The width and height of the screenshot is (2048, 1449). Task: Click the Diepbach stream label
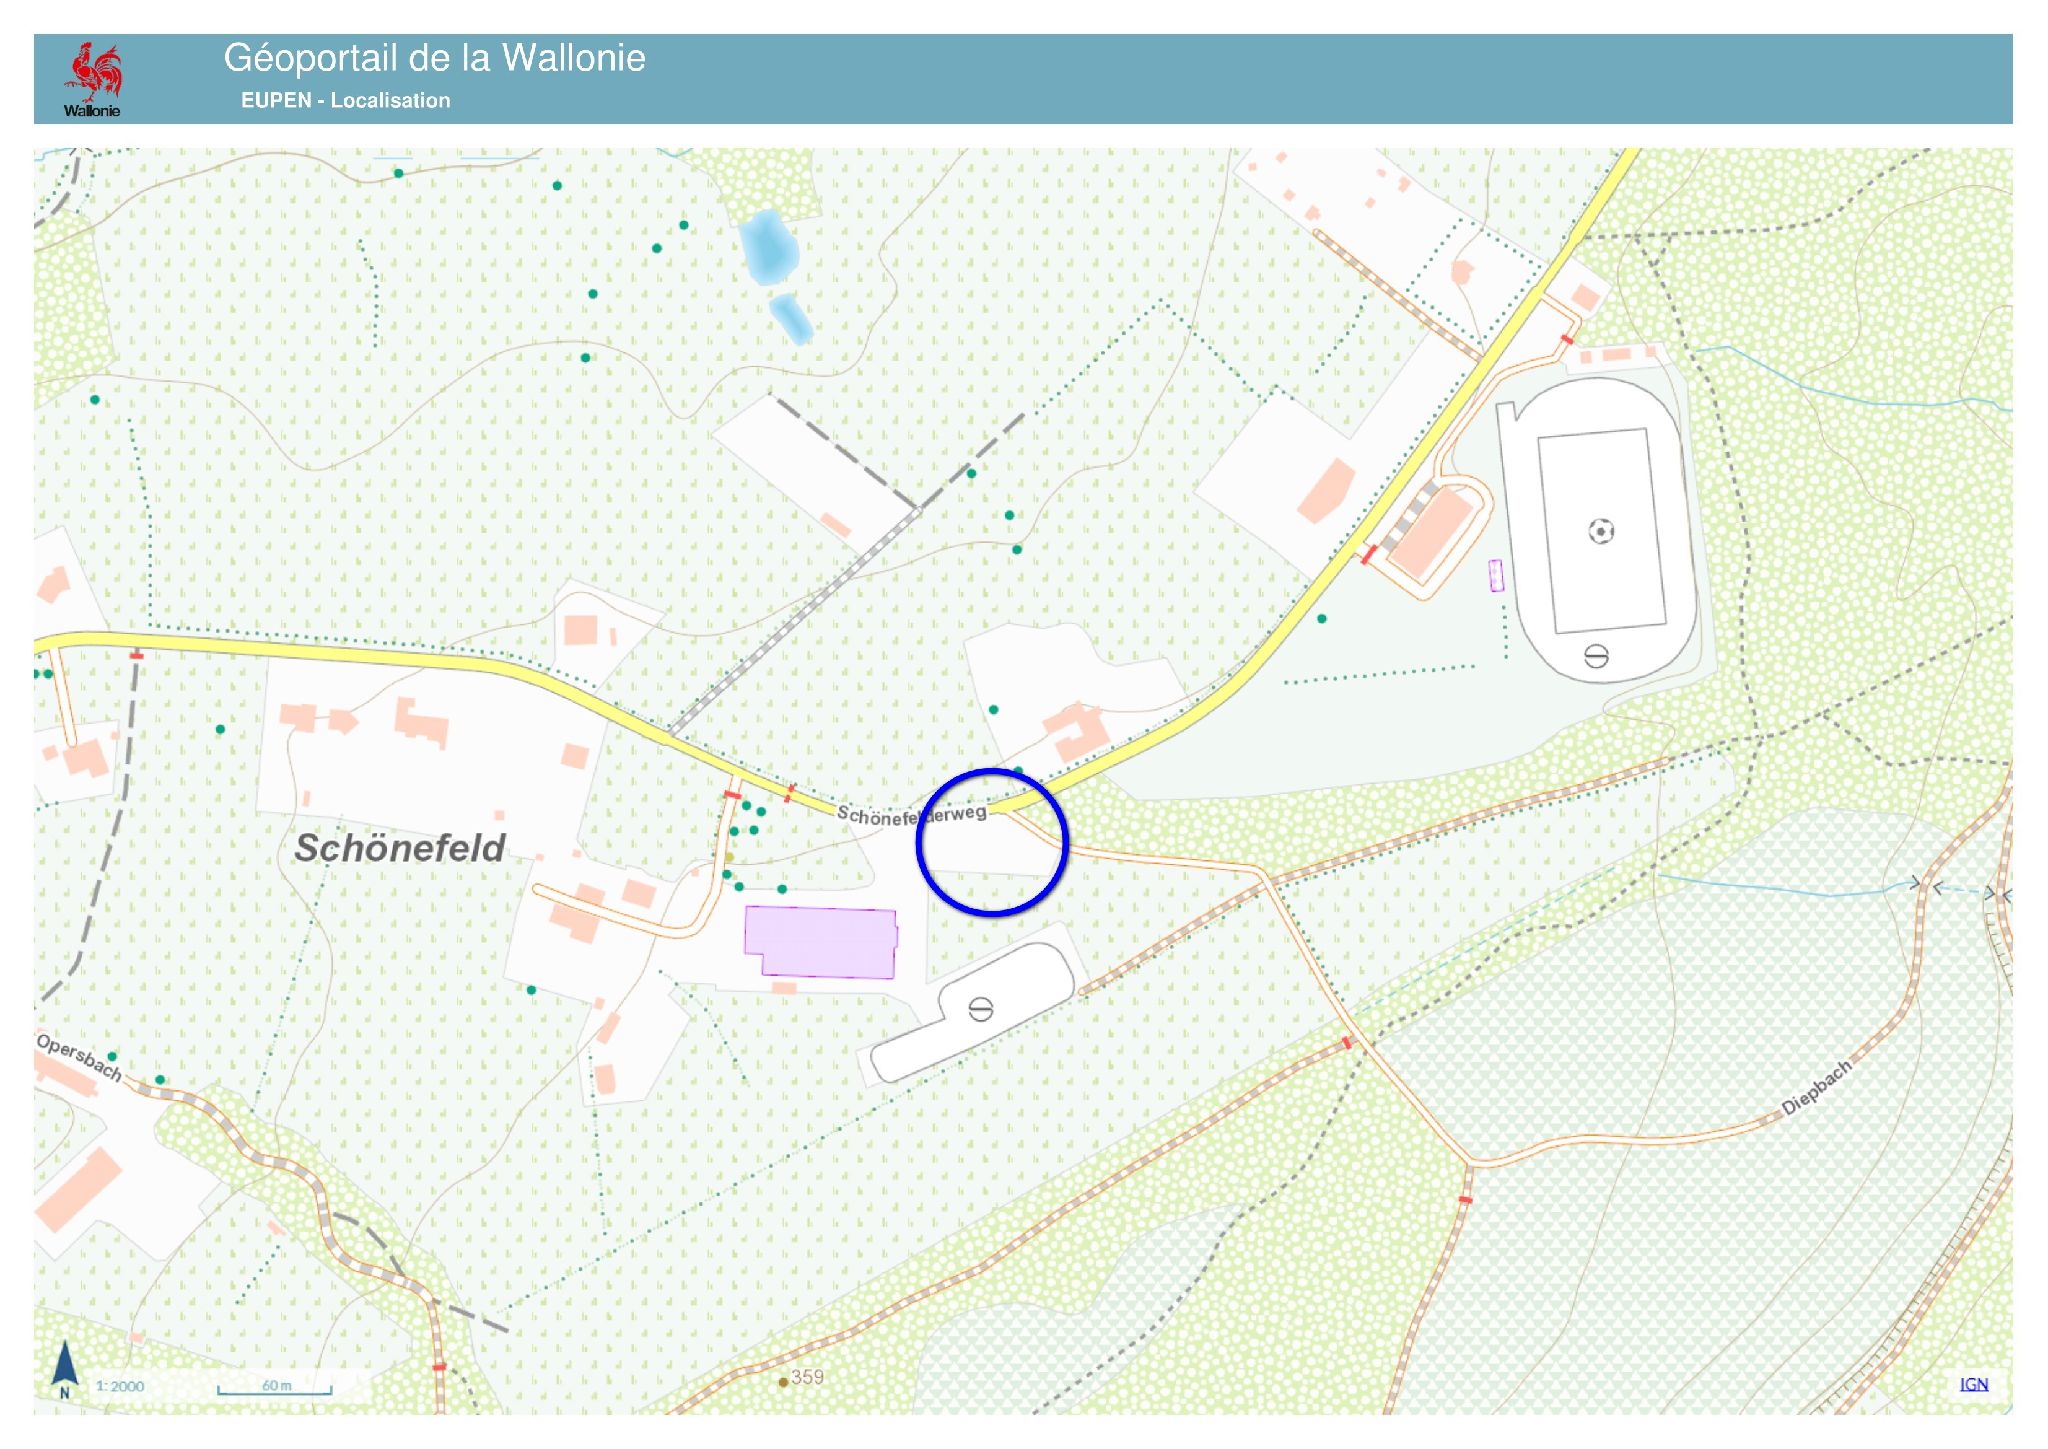coord(1816,1088)
